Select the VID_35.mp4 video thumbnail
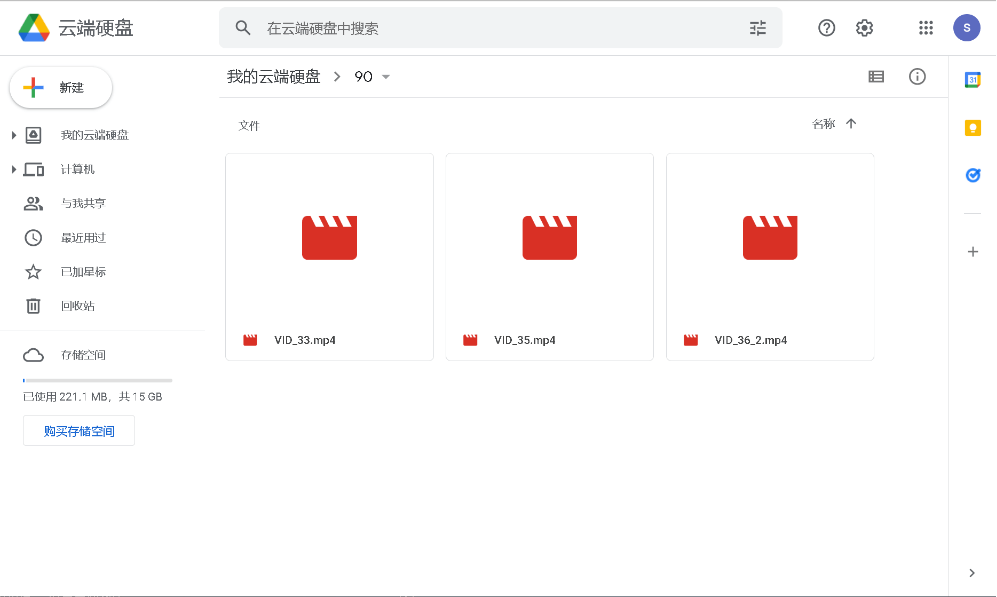The width and height of the screenshot is (997, 597). coord(549,238)
